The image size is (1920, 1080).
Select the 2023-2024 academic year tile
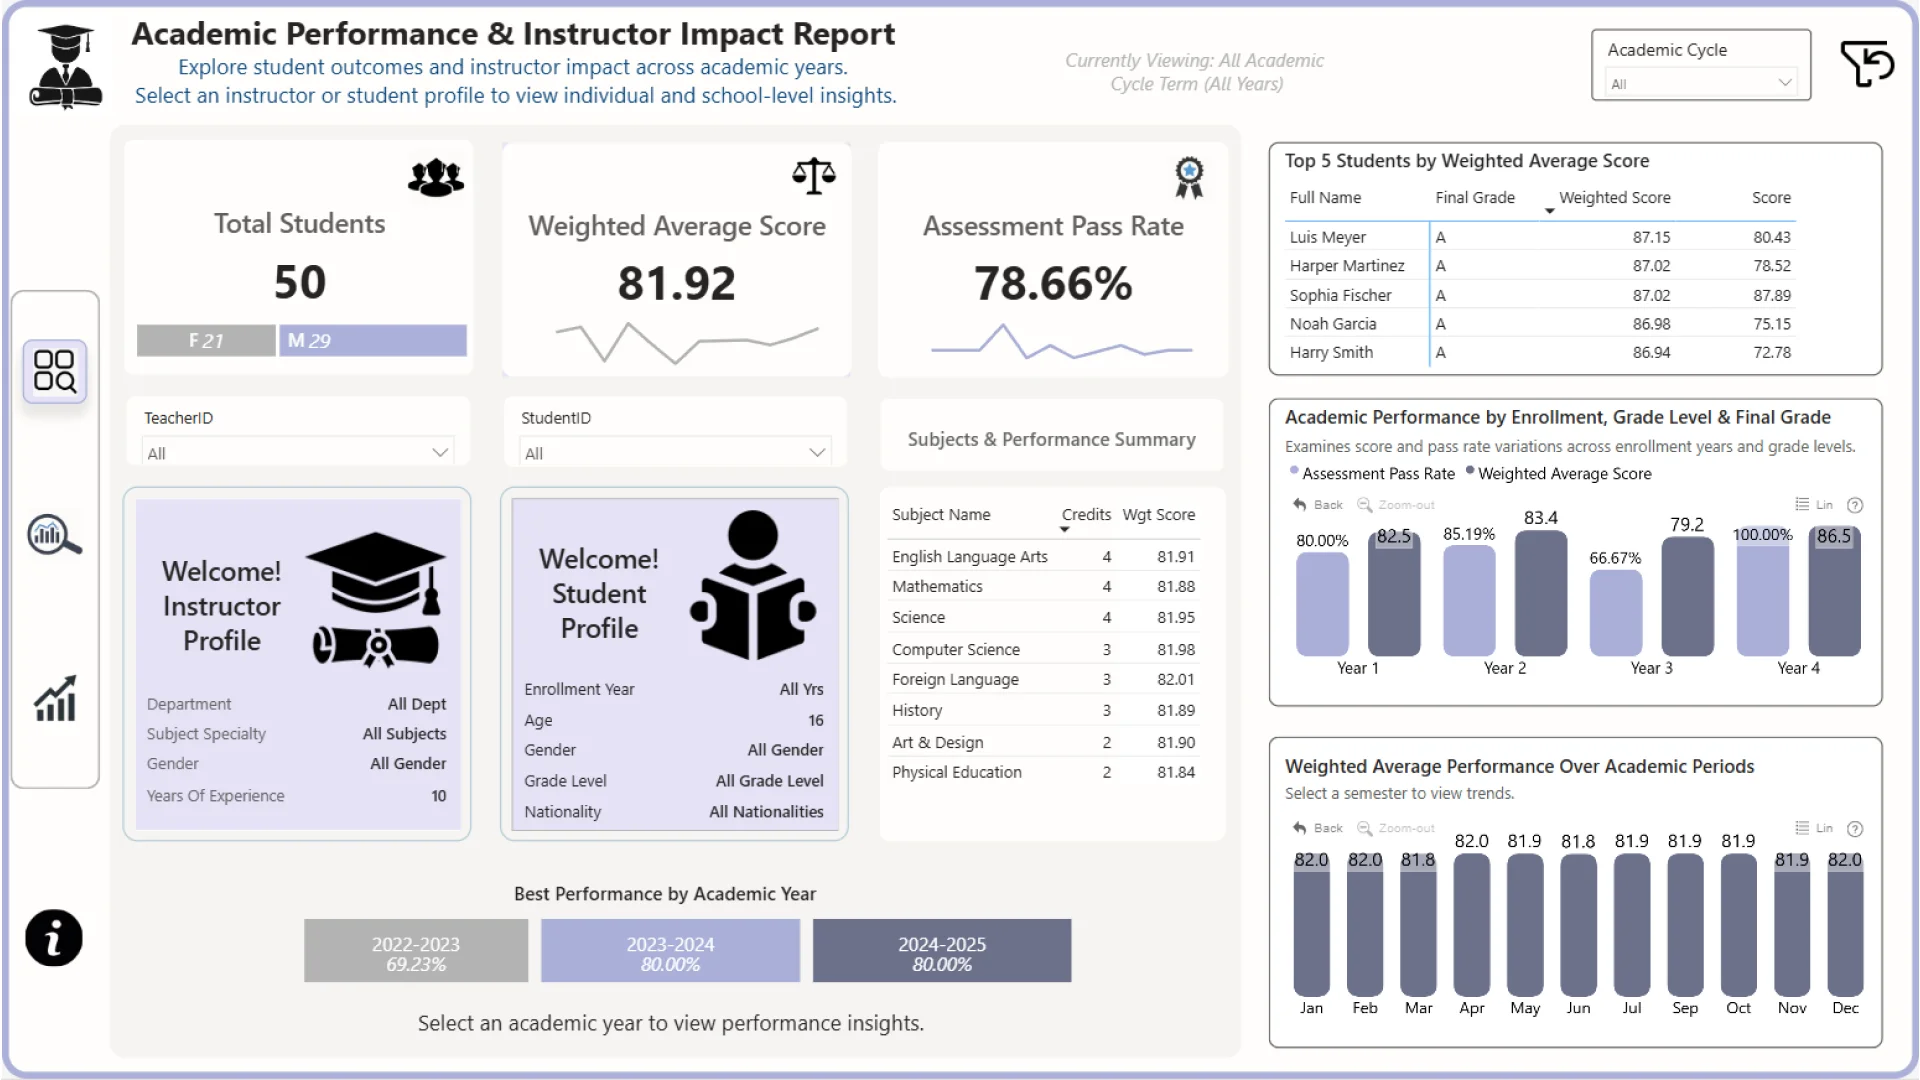[670, 951]
